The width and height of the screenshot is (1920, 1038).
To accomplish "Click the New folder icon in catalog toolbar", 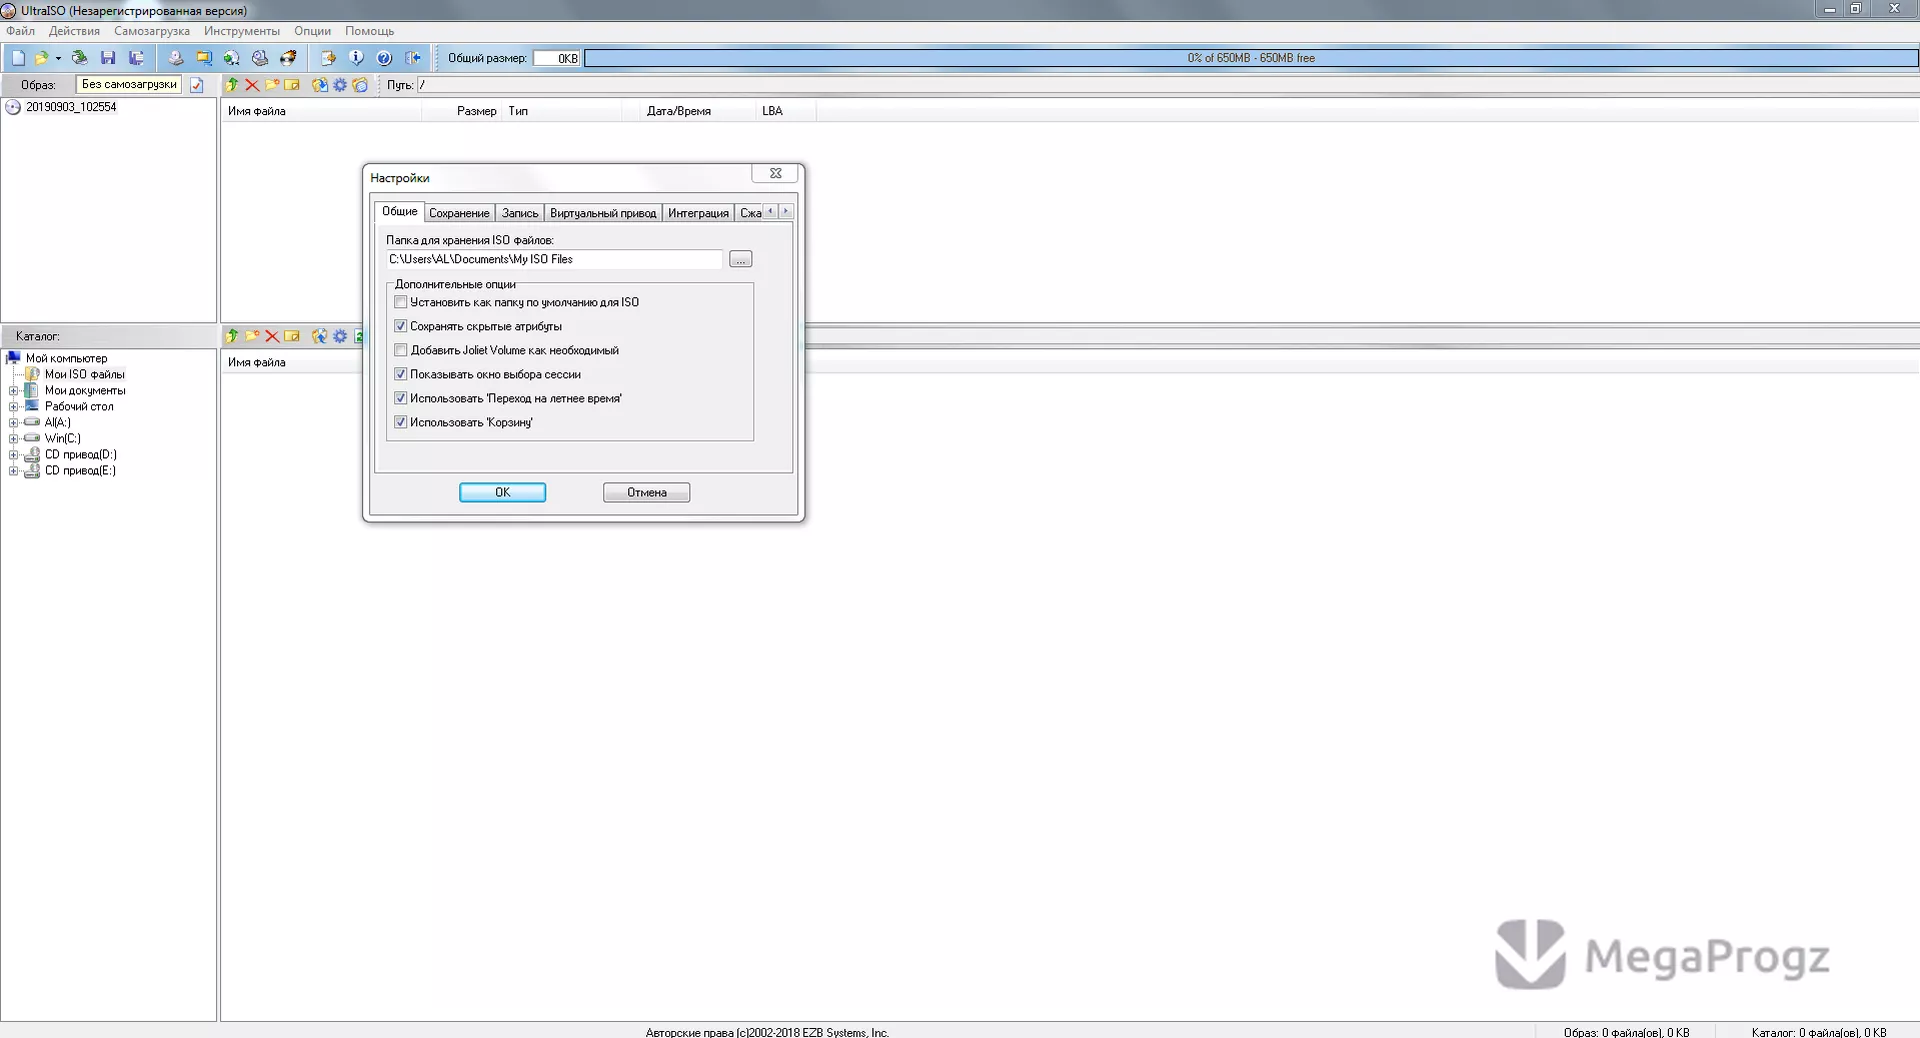I will click(x=252, y=336).
